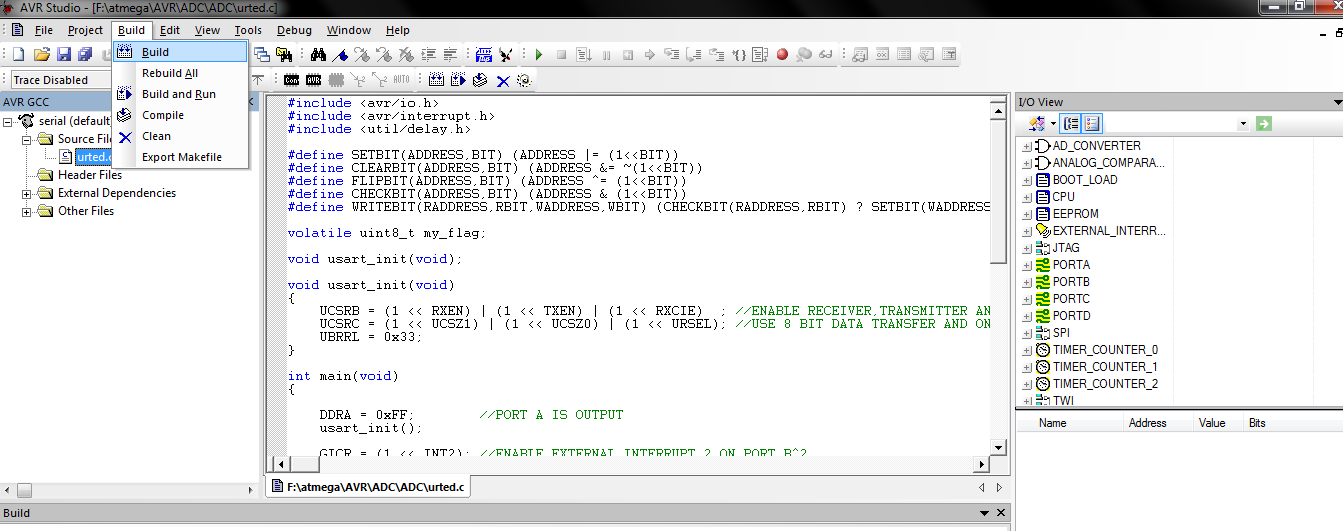Viewport: 1343px width, 531px height.
Task: Click the Name column header
Action: 1052,423
